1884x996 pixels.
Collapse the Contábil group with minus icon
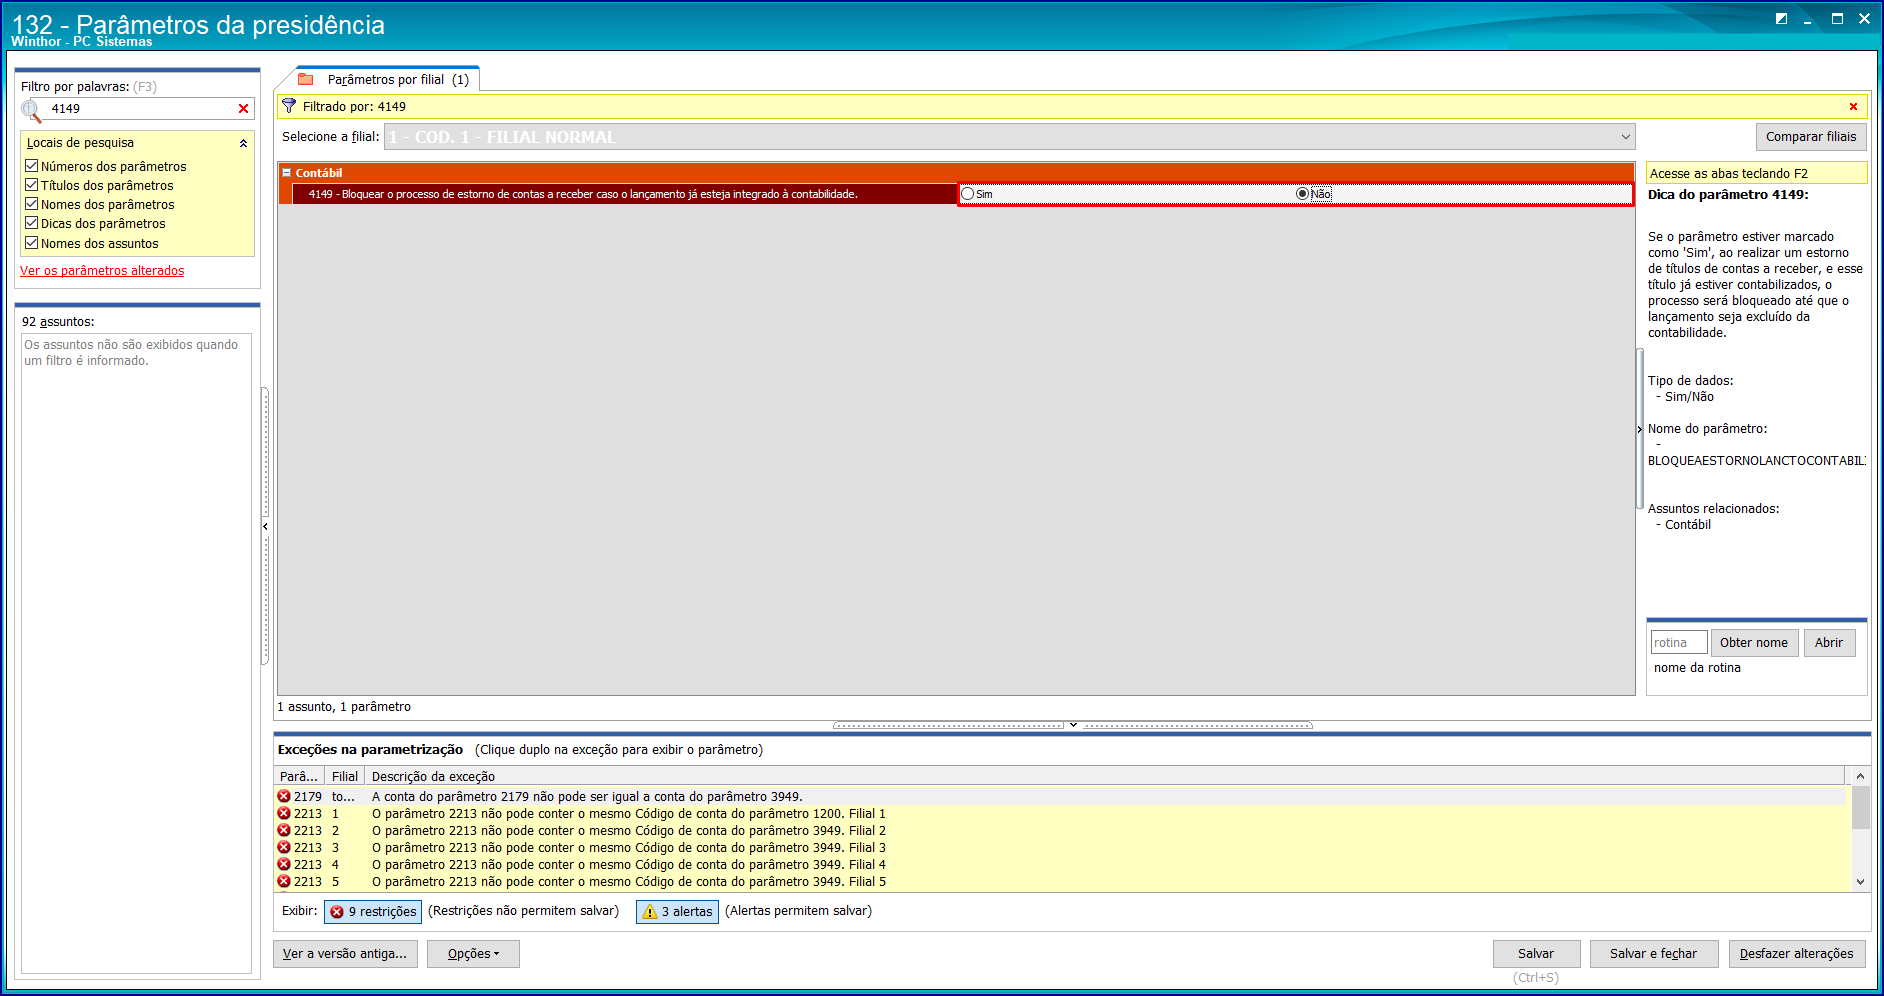(287, 173)
